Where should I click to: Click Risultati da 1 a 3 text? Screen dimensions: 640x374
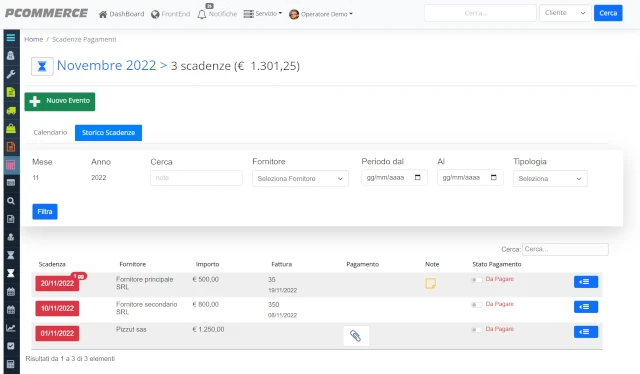pyautogui.click(x=70, y=358)
